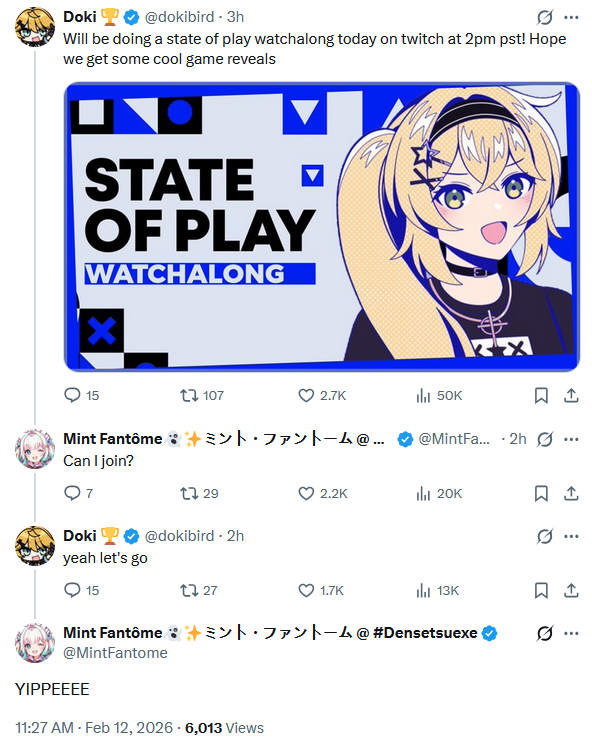592x747 pixels.
Task: View analytics showing 50K views
Action: pyautogui.click(x=439, y=395)
